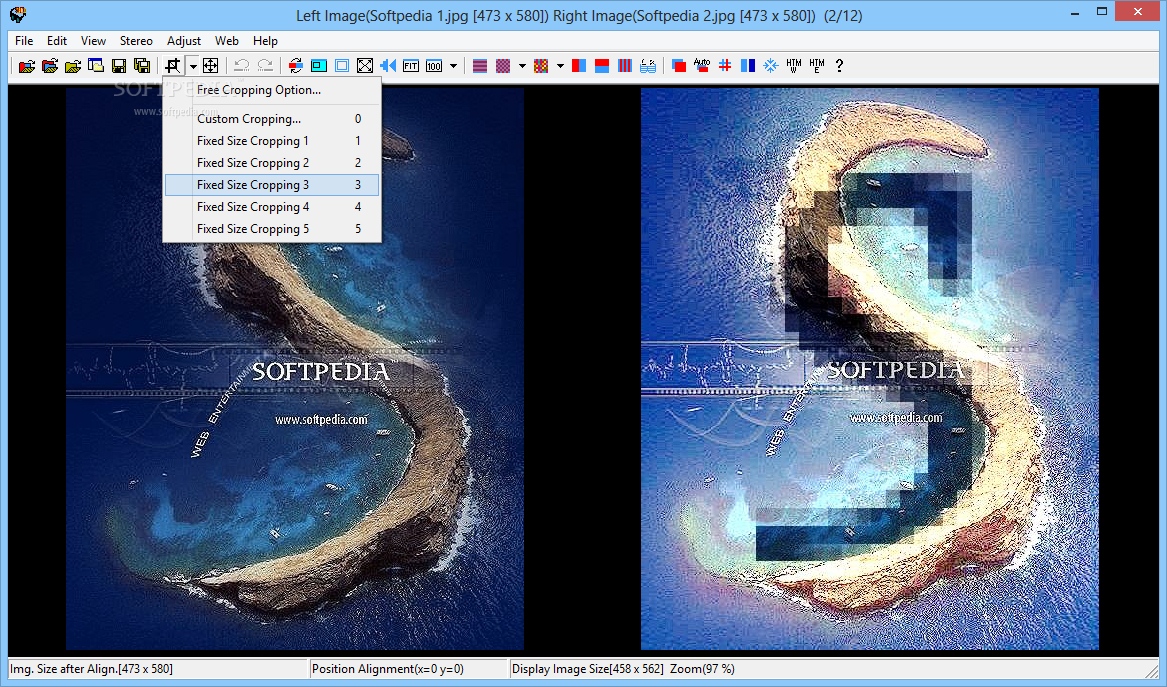Click the light blue border frame icon

coord(342,65)
